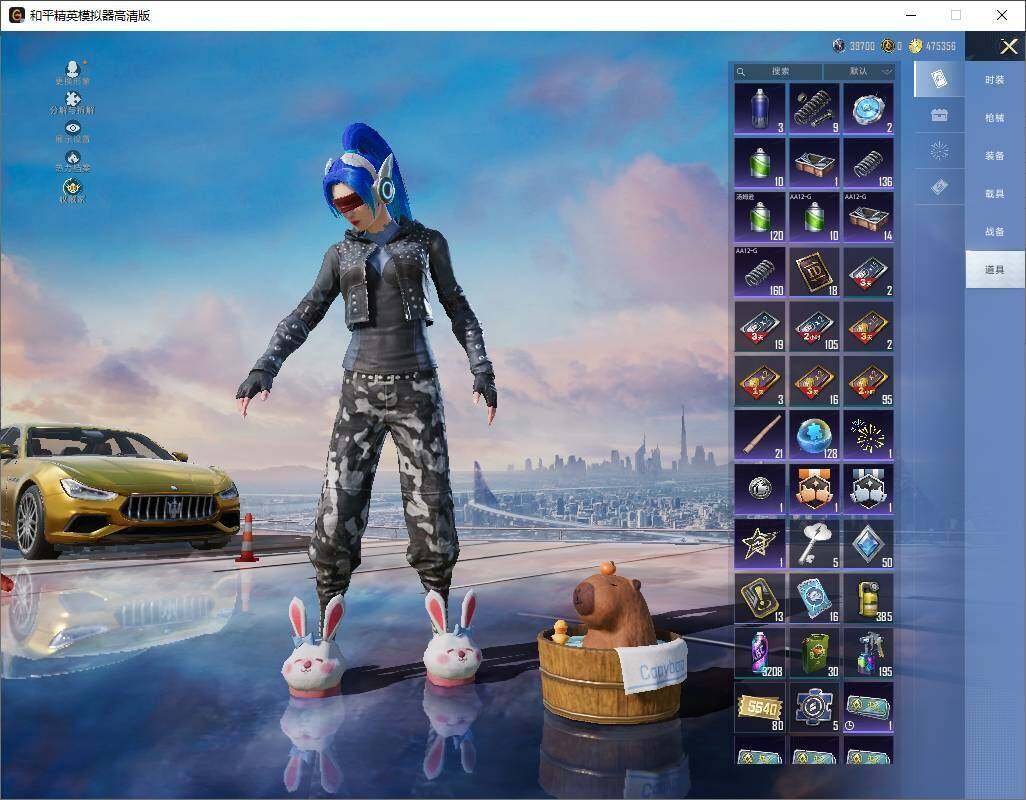The height and width of the screenshot is (800, 1026).
Task: Click the gold coin 475356 balance
Action: click(x=932, y=46)
